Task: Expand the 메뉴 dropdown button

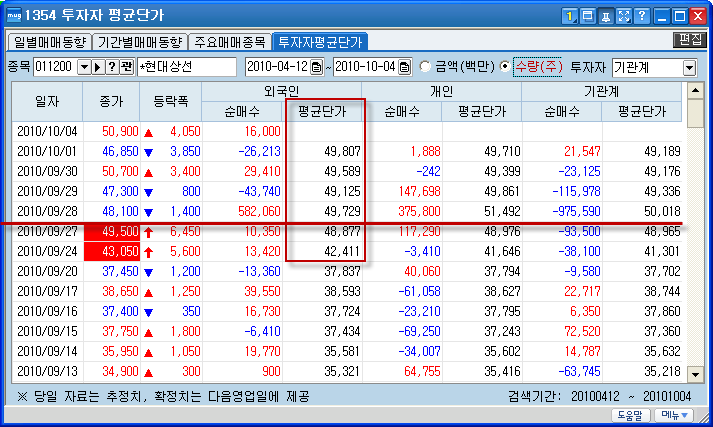Action: (674, 415)
